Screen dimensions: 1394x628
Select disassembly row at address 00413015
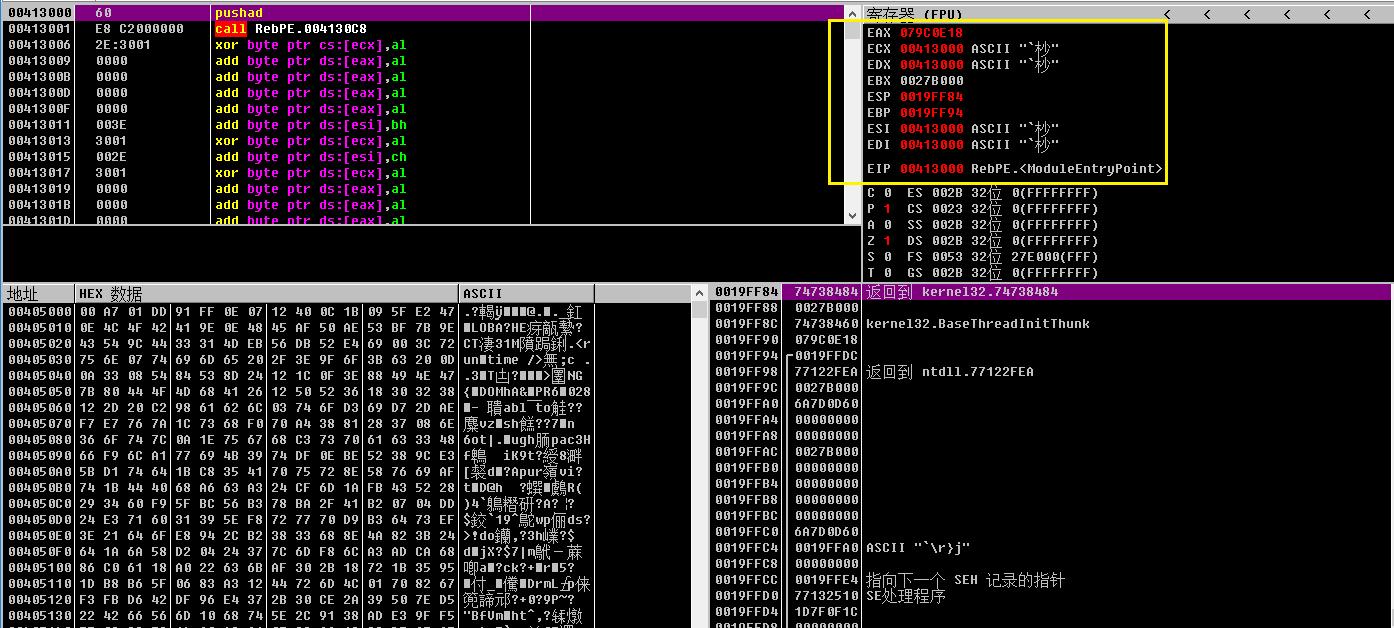point(424,157)
